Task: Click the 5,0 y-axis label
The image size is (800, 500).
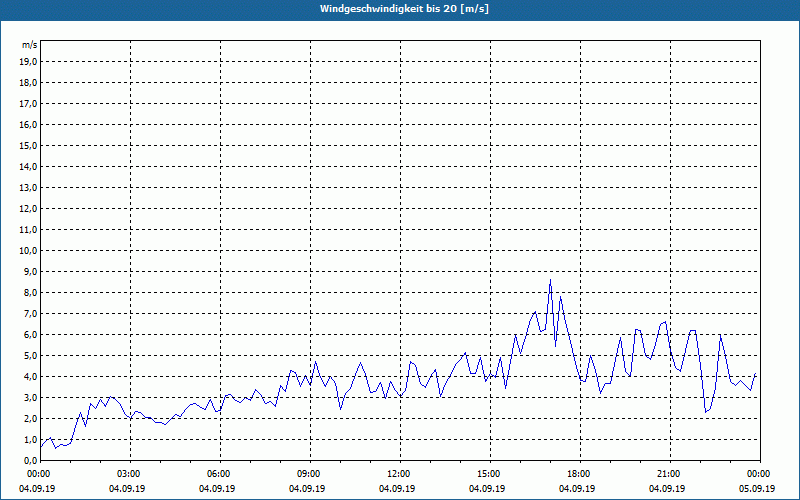Action: click(x=30, y=356)
